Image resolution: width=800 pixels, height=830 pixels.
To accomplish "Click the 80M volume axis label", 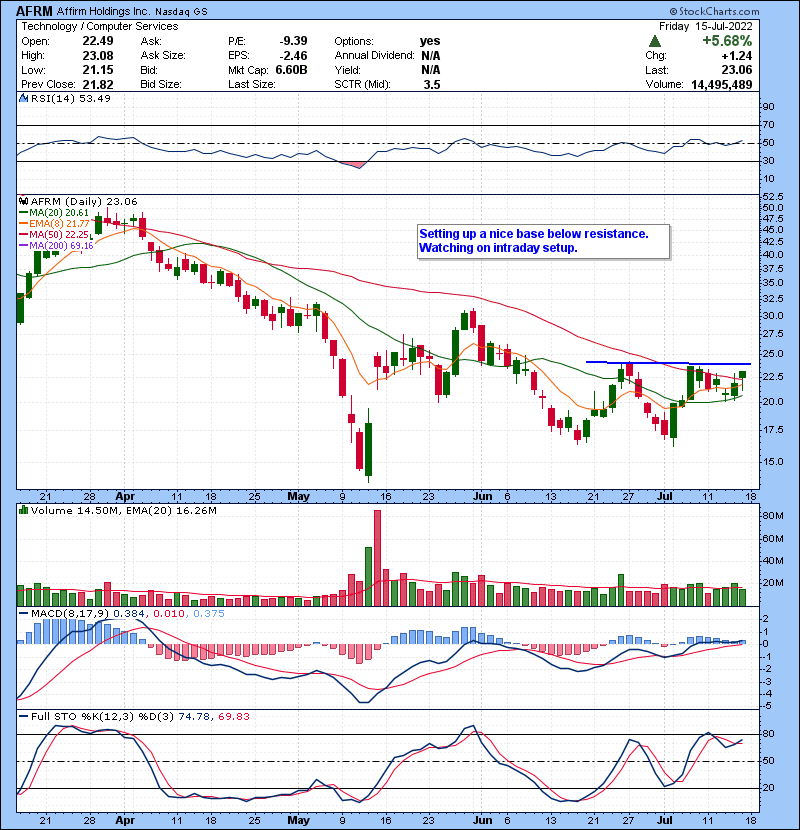I will [773, 516].
